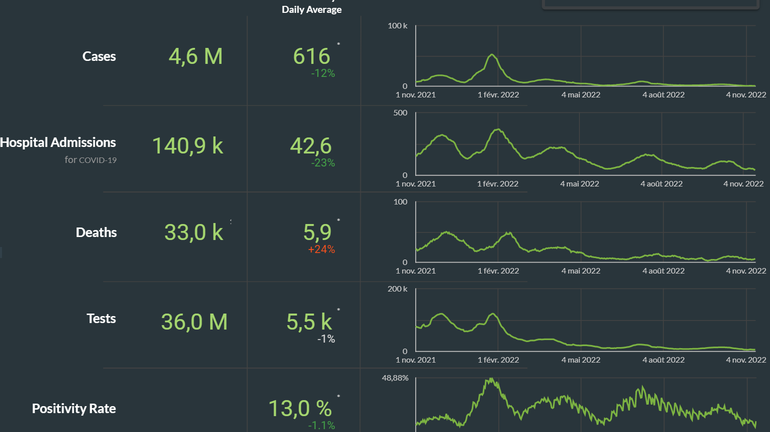Select the Daily Average column header
Screen dimensions: 770x432
[311, 9]
